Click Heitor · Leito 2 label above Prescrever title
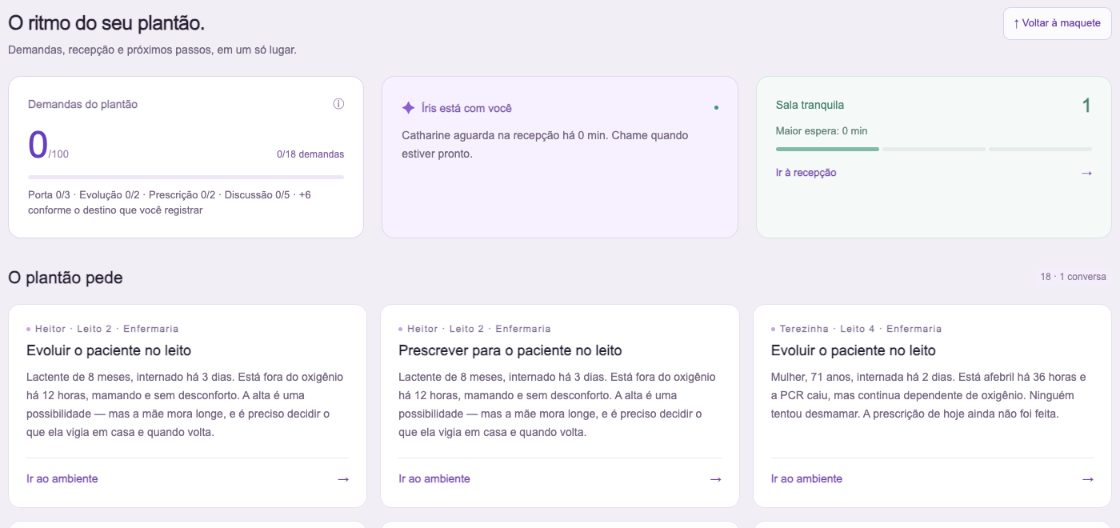Image resolution: width=1120 pixels, height=528 pixels. (474, 329)
